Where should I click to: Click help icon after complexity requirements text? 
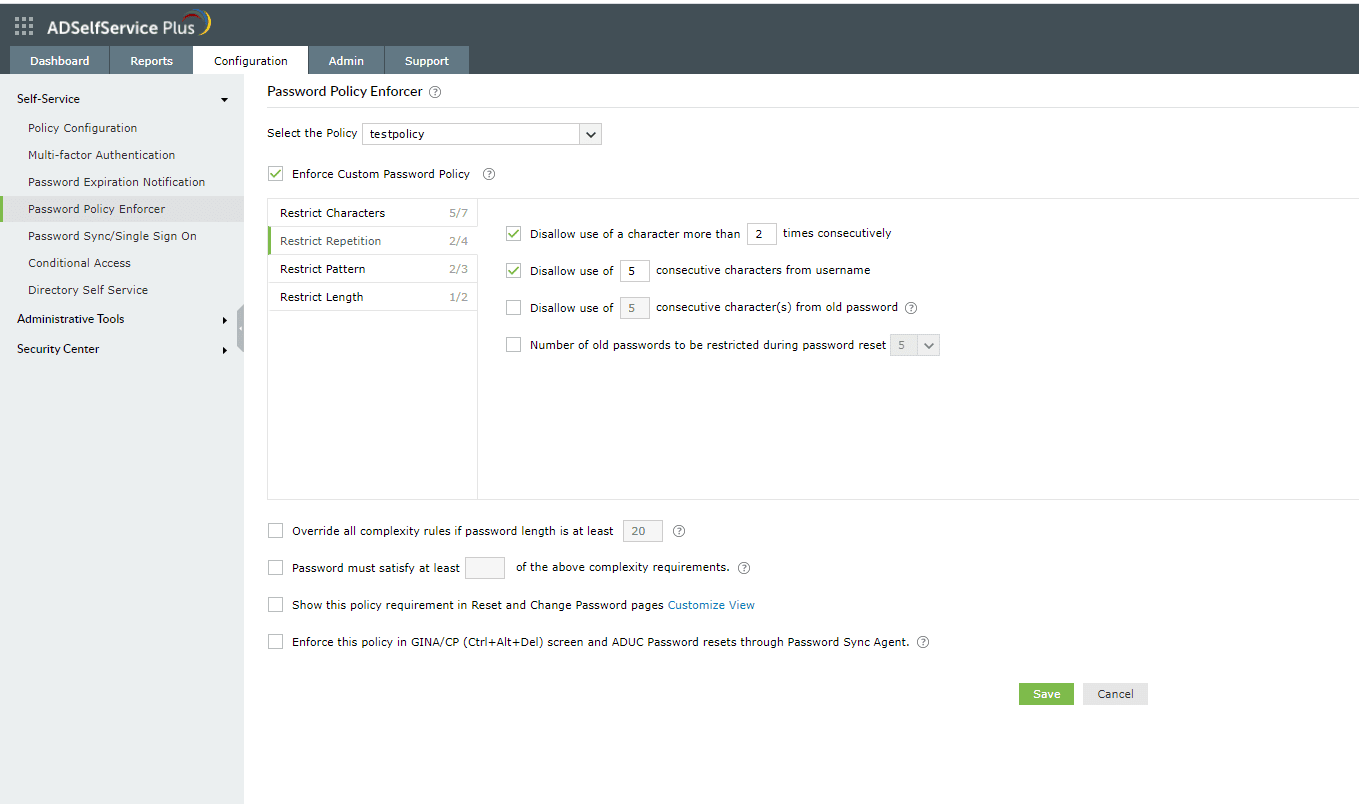tap(743, 568)
